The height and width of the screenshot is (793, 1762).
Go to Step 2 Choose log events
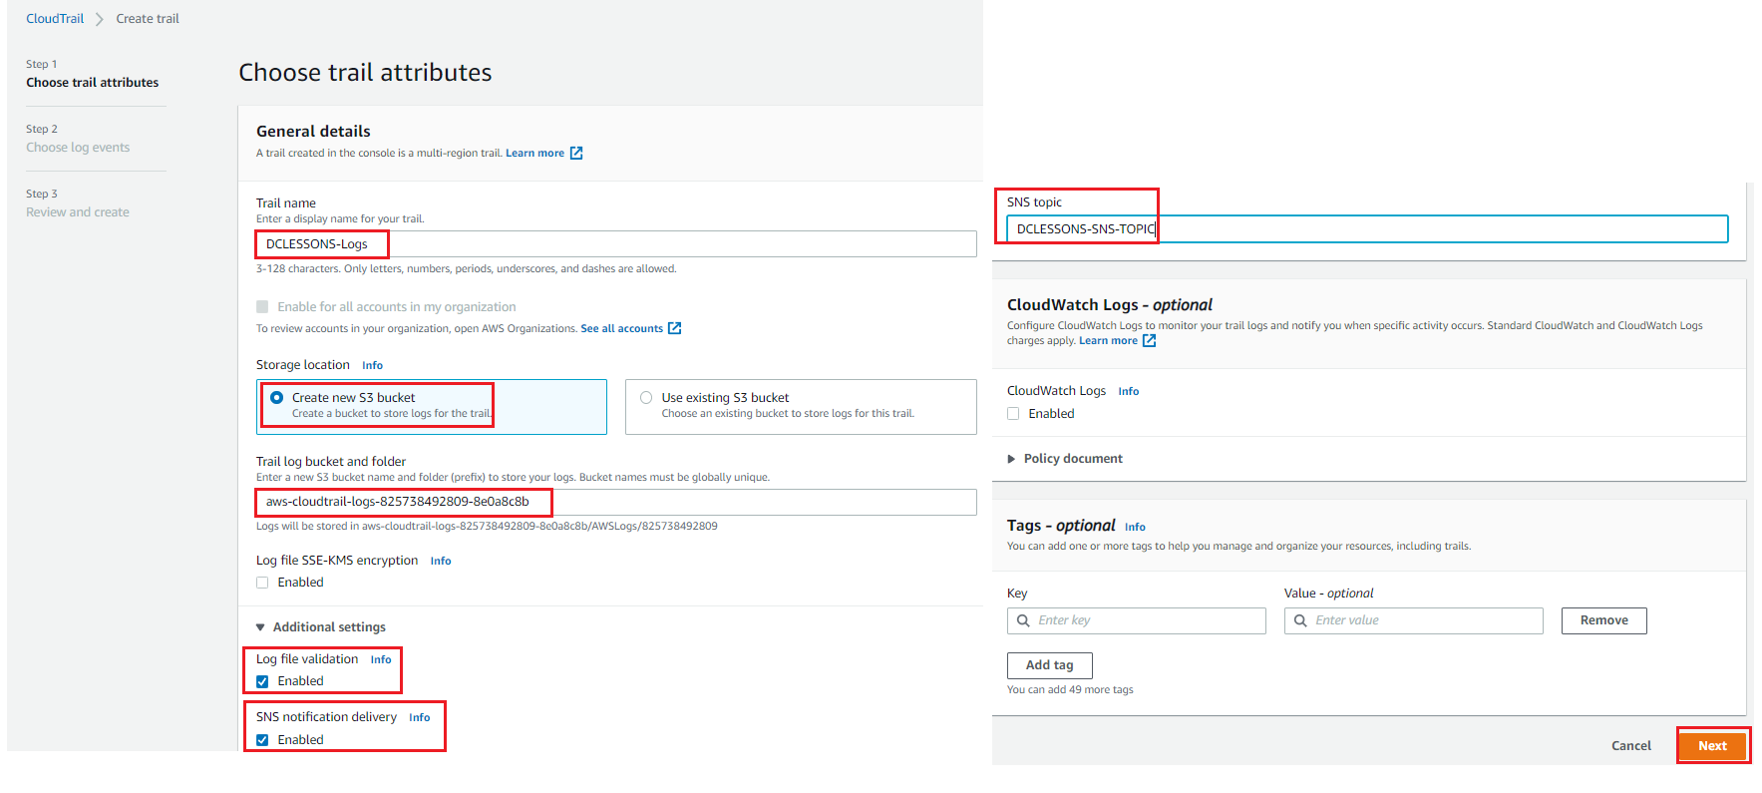pos(78,148)
